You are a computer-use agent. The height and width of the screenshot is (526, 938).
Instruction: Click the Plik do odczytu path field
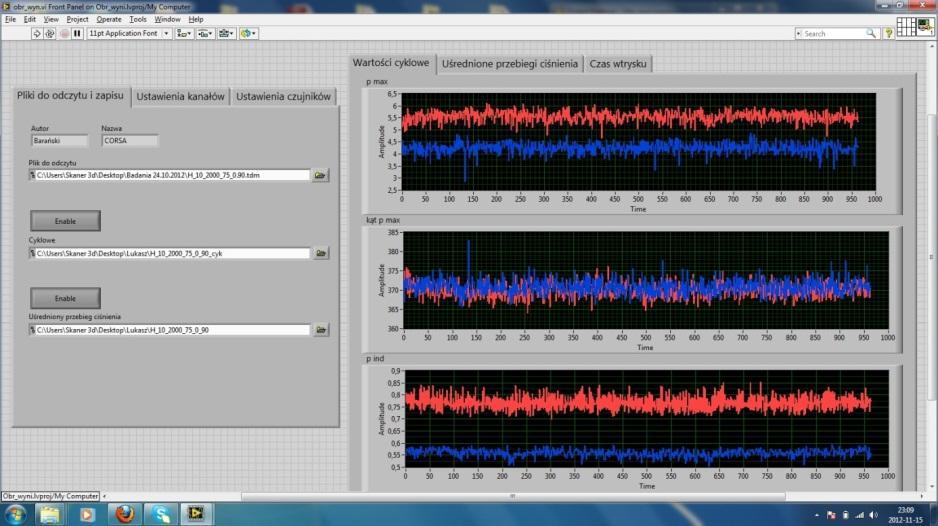pyautogui.click(x=169, y=175)
